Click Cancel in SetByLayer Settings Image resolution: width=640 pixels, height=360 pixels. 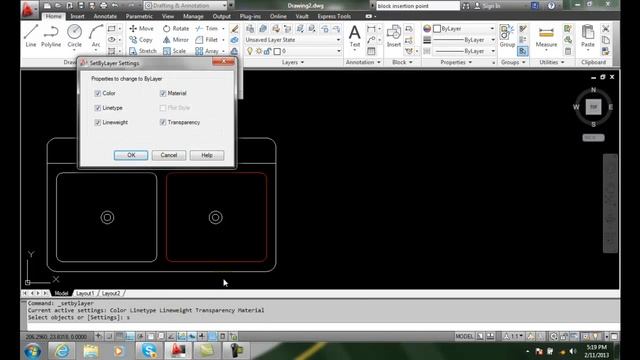coord(169,155)
